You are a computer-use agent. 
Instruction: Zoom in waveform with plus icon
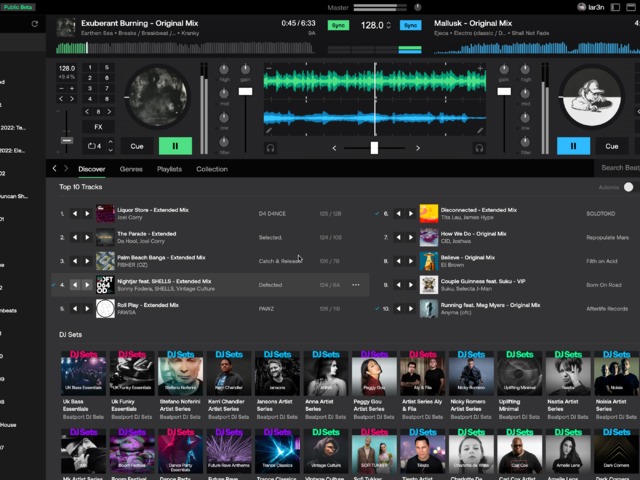[480, 68]
